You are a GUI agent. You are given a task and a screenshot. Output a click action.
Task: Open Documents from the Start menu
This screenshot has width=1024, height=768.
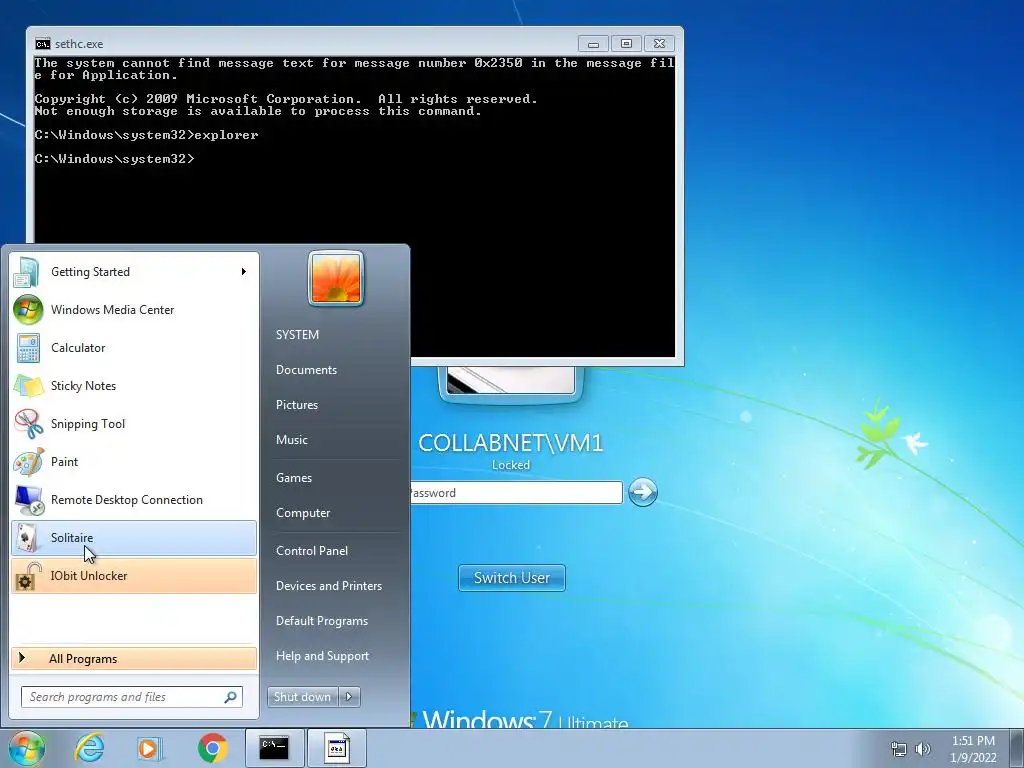click(306, 370)
